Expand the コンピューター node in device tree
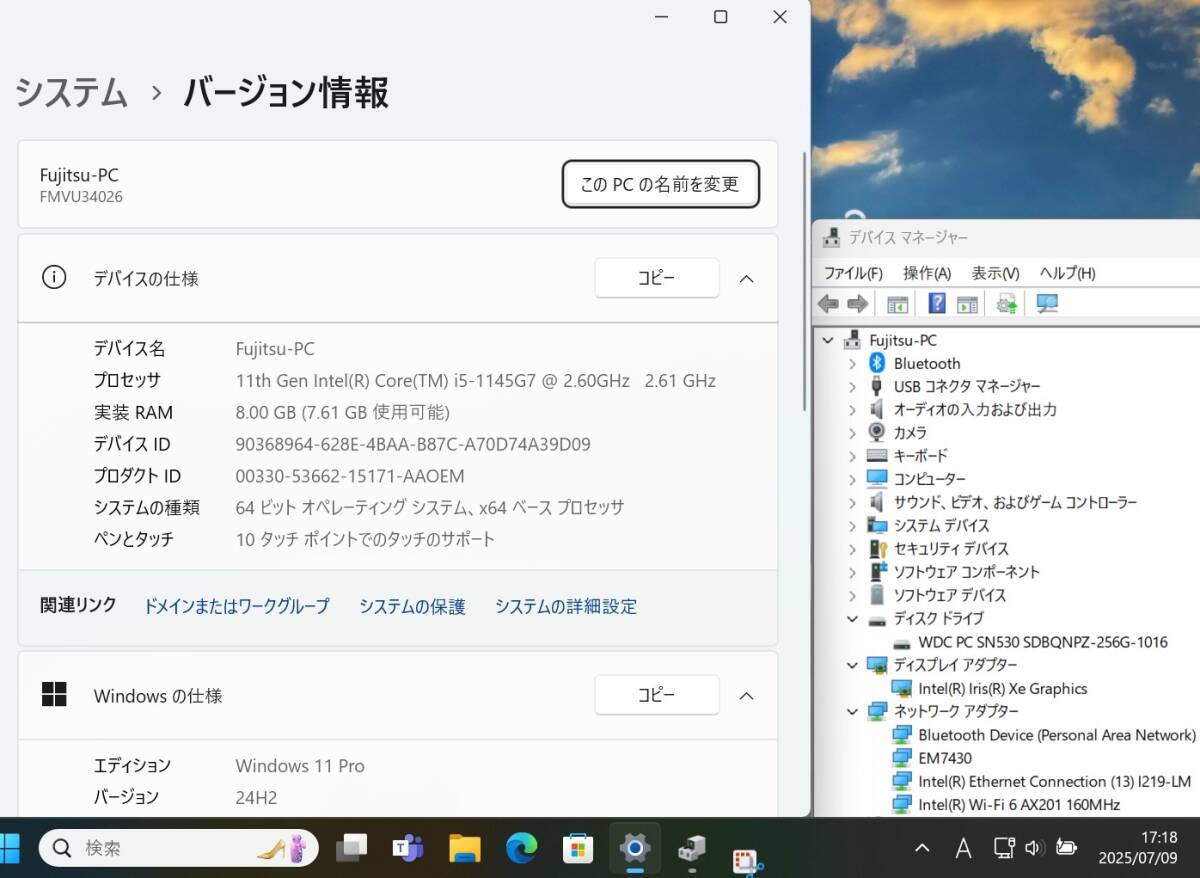The image size is (1200, 878). coord(852,478)
